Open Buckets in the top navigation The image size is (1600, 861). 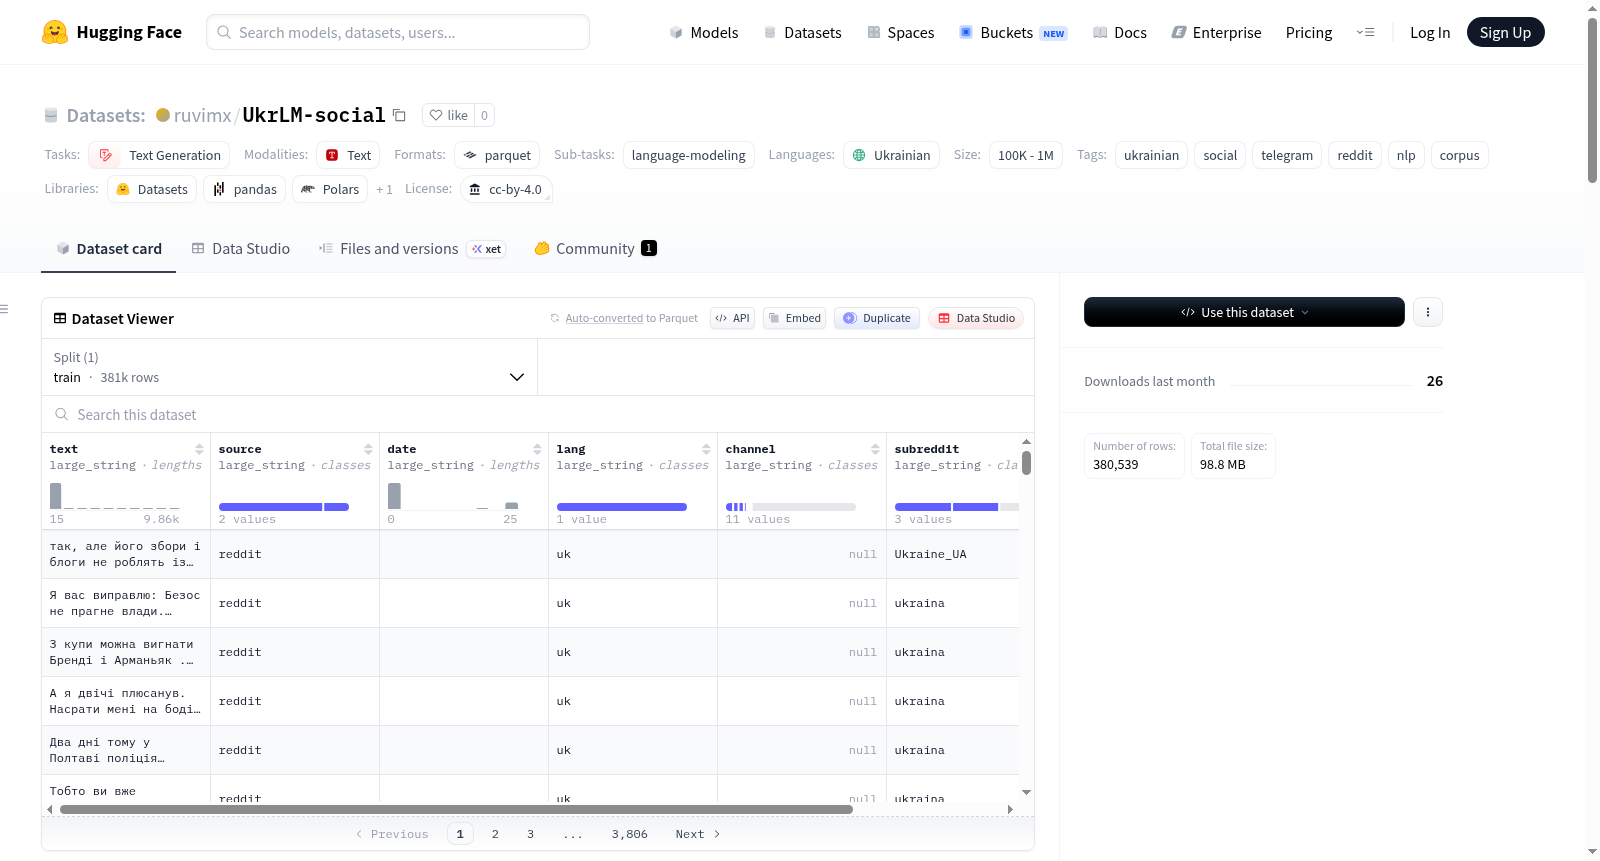pos(1013,32)
